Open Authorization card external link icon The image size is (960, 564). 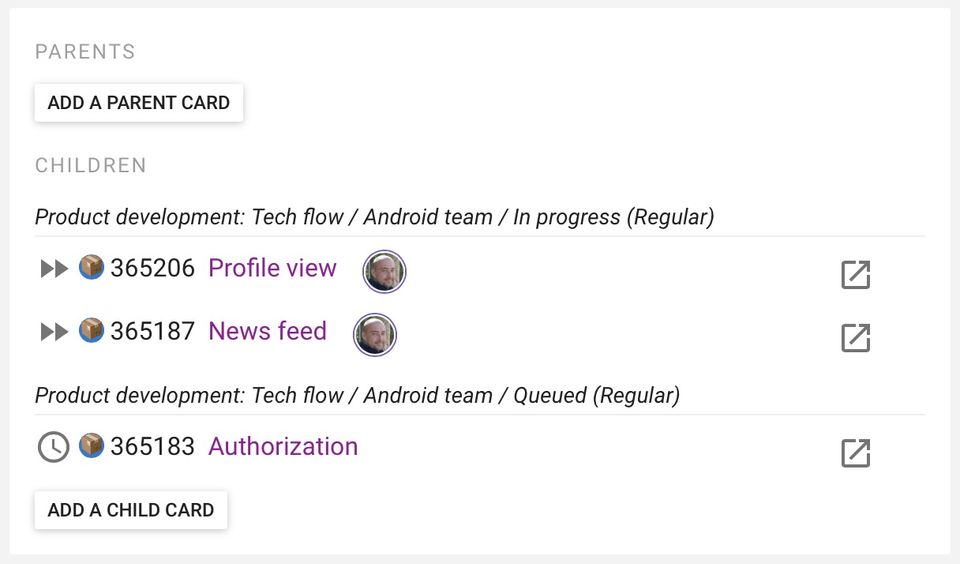[x=856, y=453]
